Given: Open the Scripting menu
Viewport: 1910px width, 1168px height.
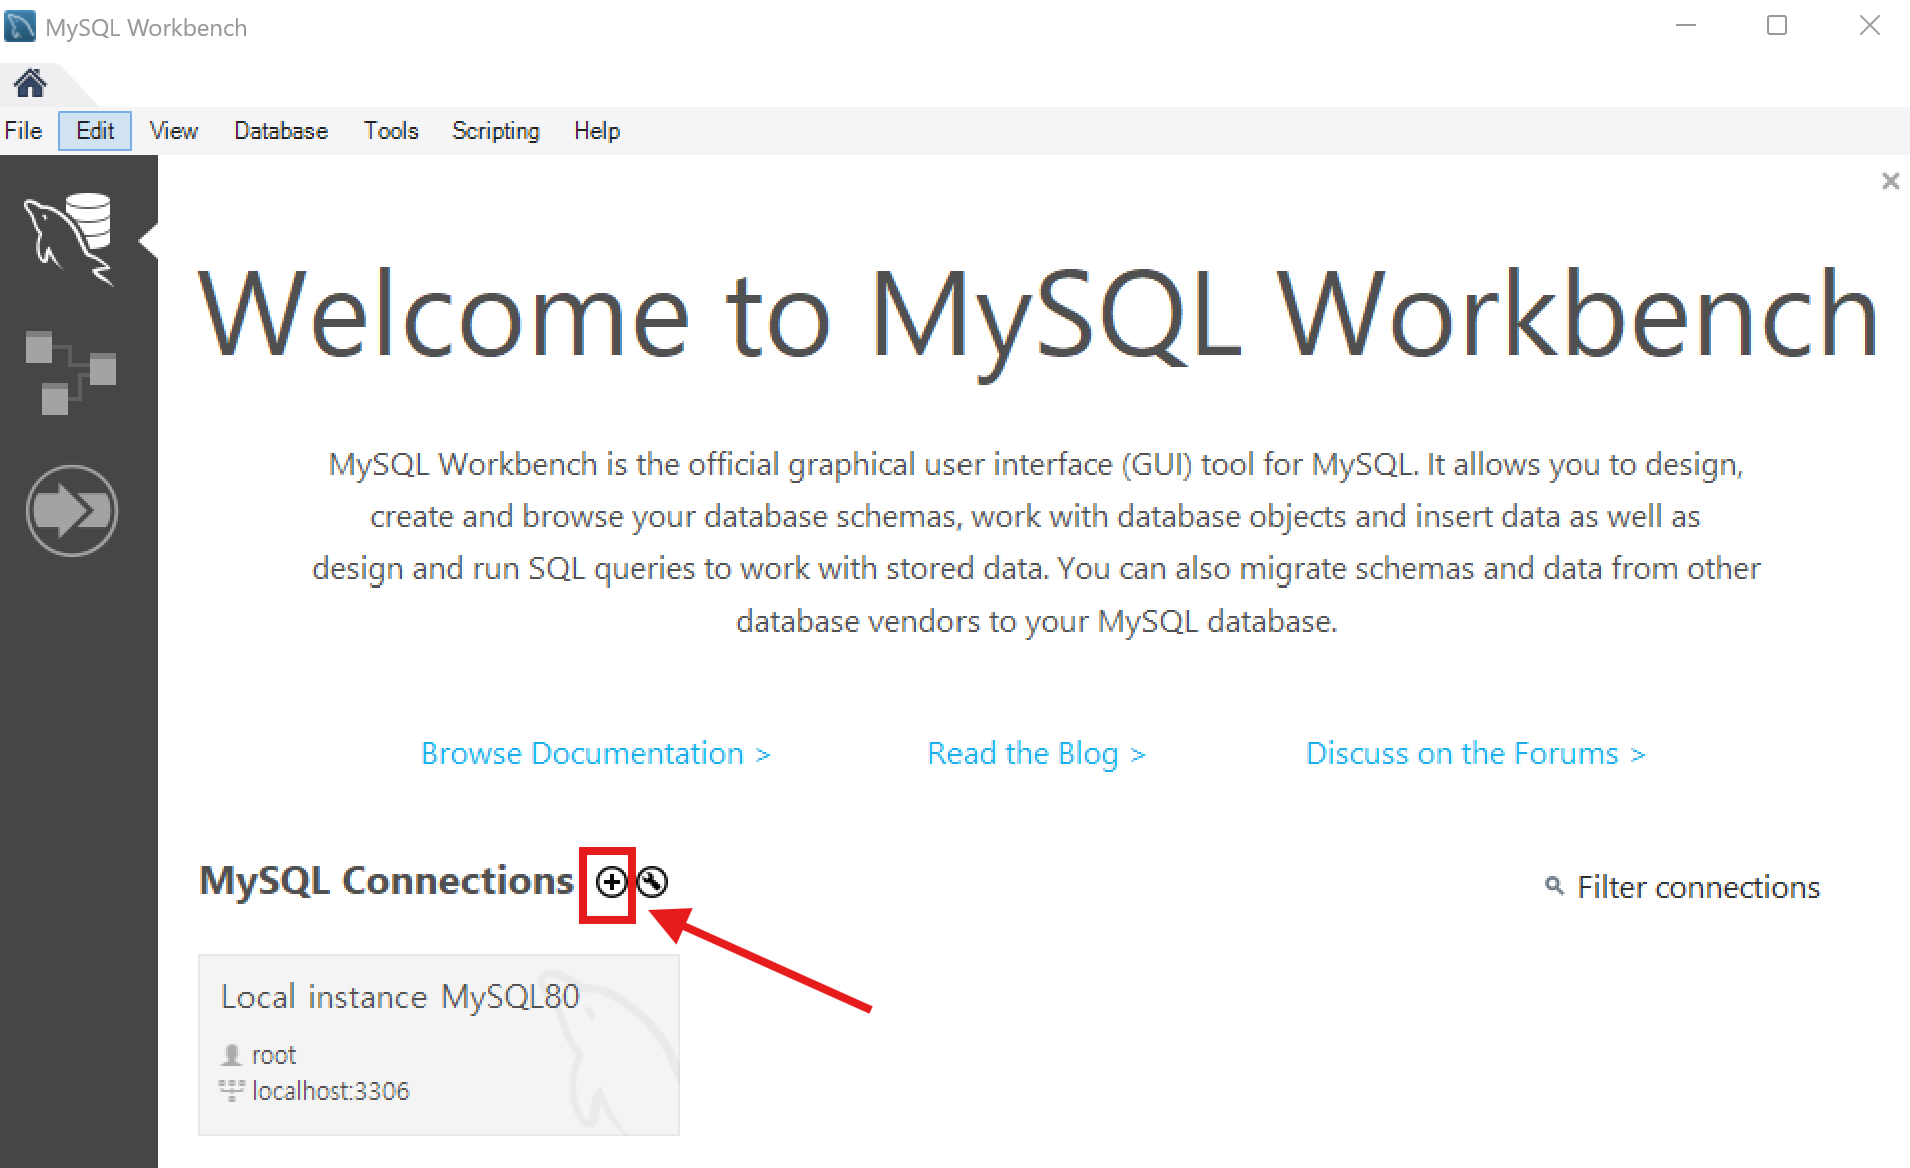Looking at the screenshot, I should click(495, 131).
